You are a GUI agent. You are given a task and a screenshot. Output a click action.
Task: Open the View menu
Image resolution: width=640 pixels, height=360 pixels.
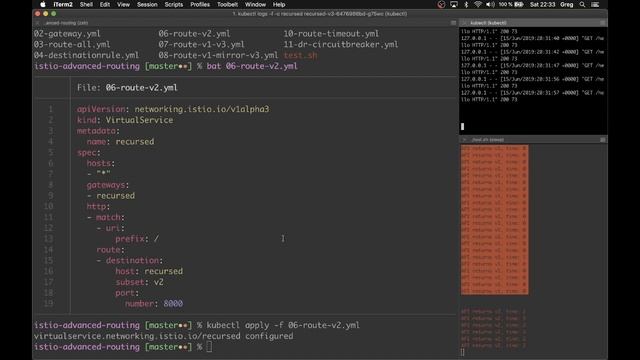pyautogui.click(x=123, y=4)
